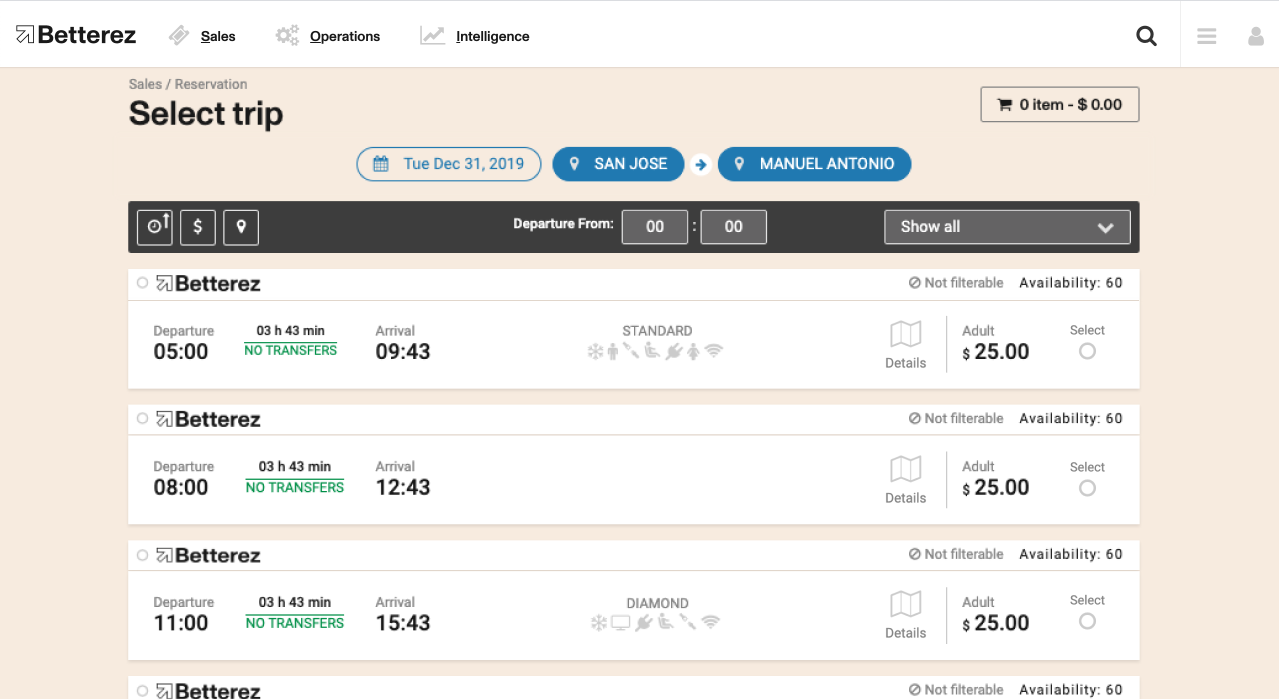Open search using the magnifier icon

click(1146, 35)
